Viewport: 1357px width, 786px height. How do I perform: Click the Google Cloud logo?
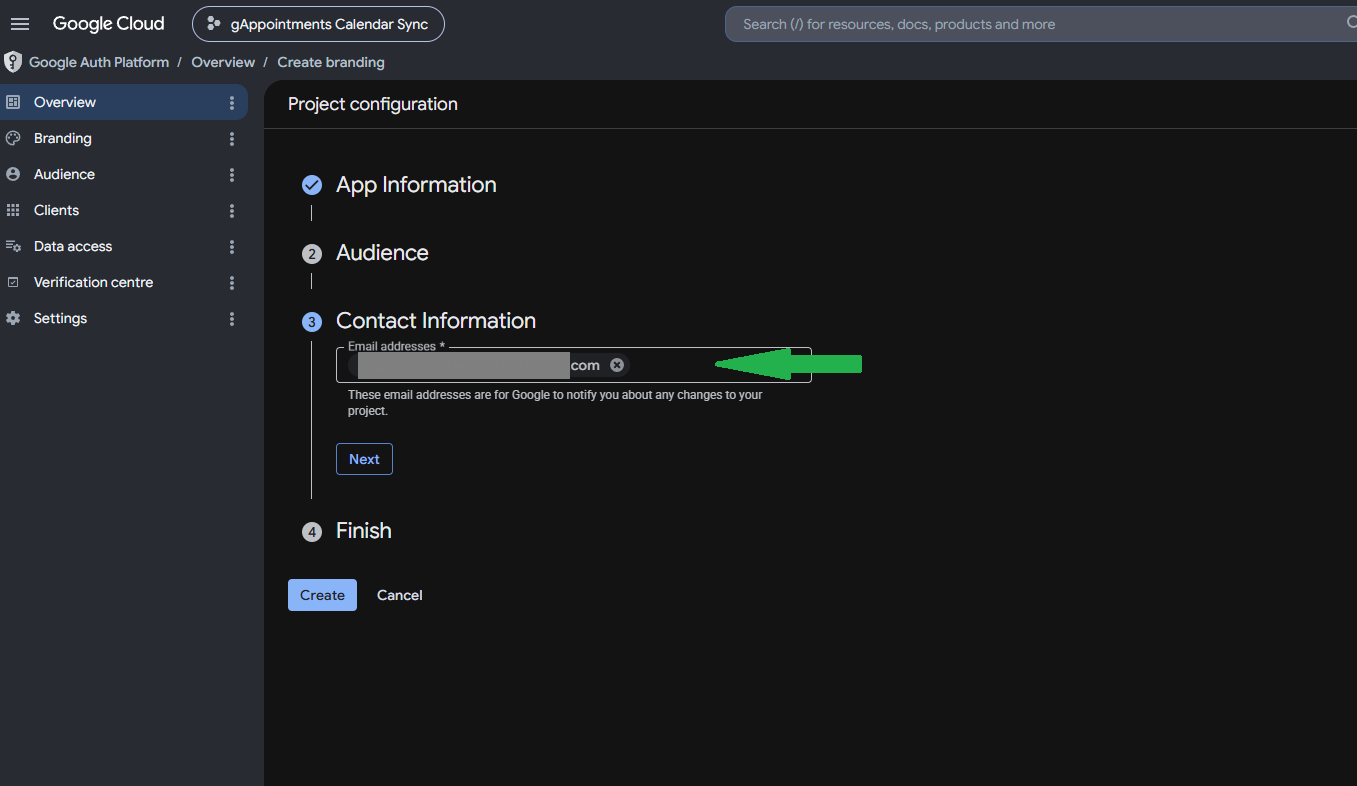[108, 24]
